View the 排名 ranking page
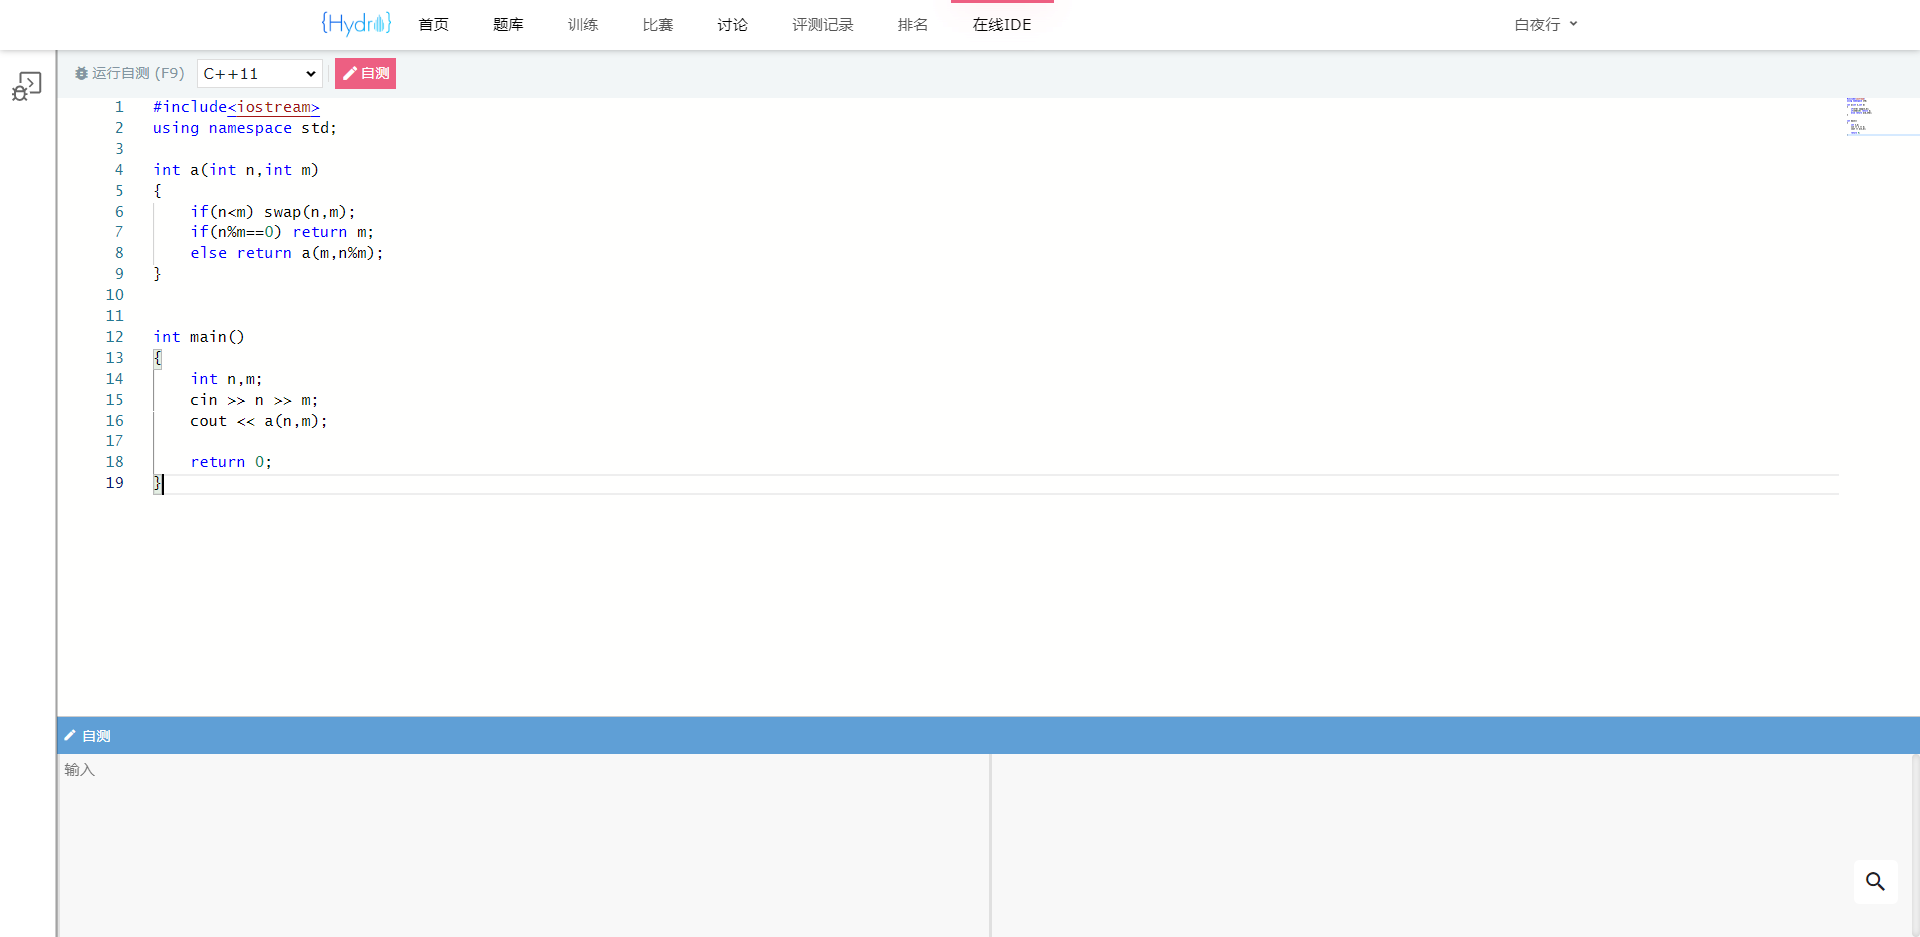Screen dimensions: 1920x937 tap(912, 24)
